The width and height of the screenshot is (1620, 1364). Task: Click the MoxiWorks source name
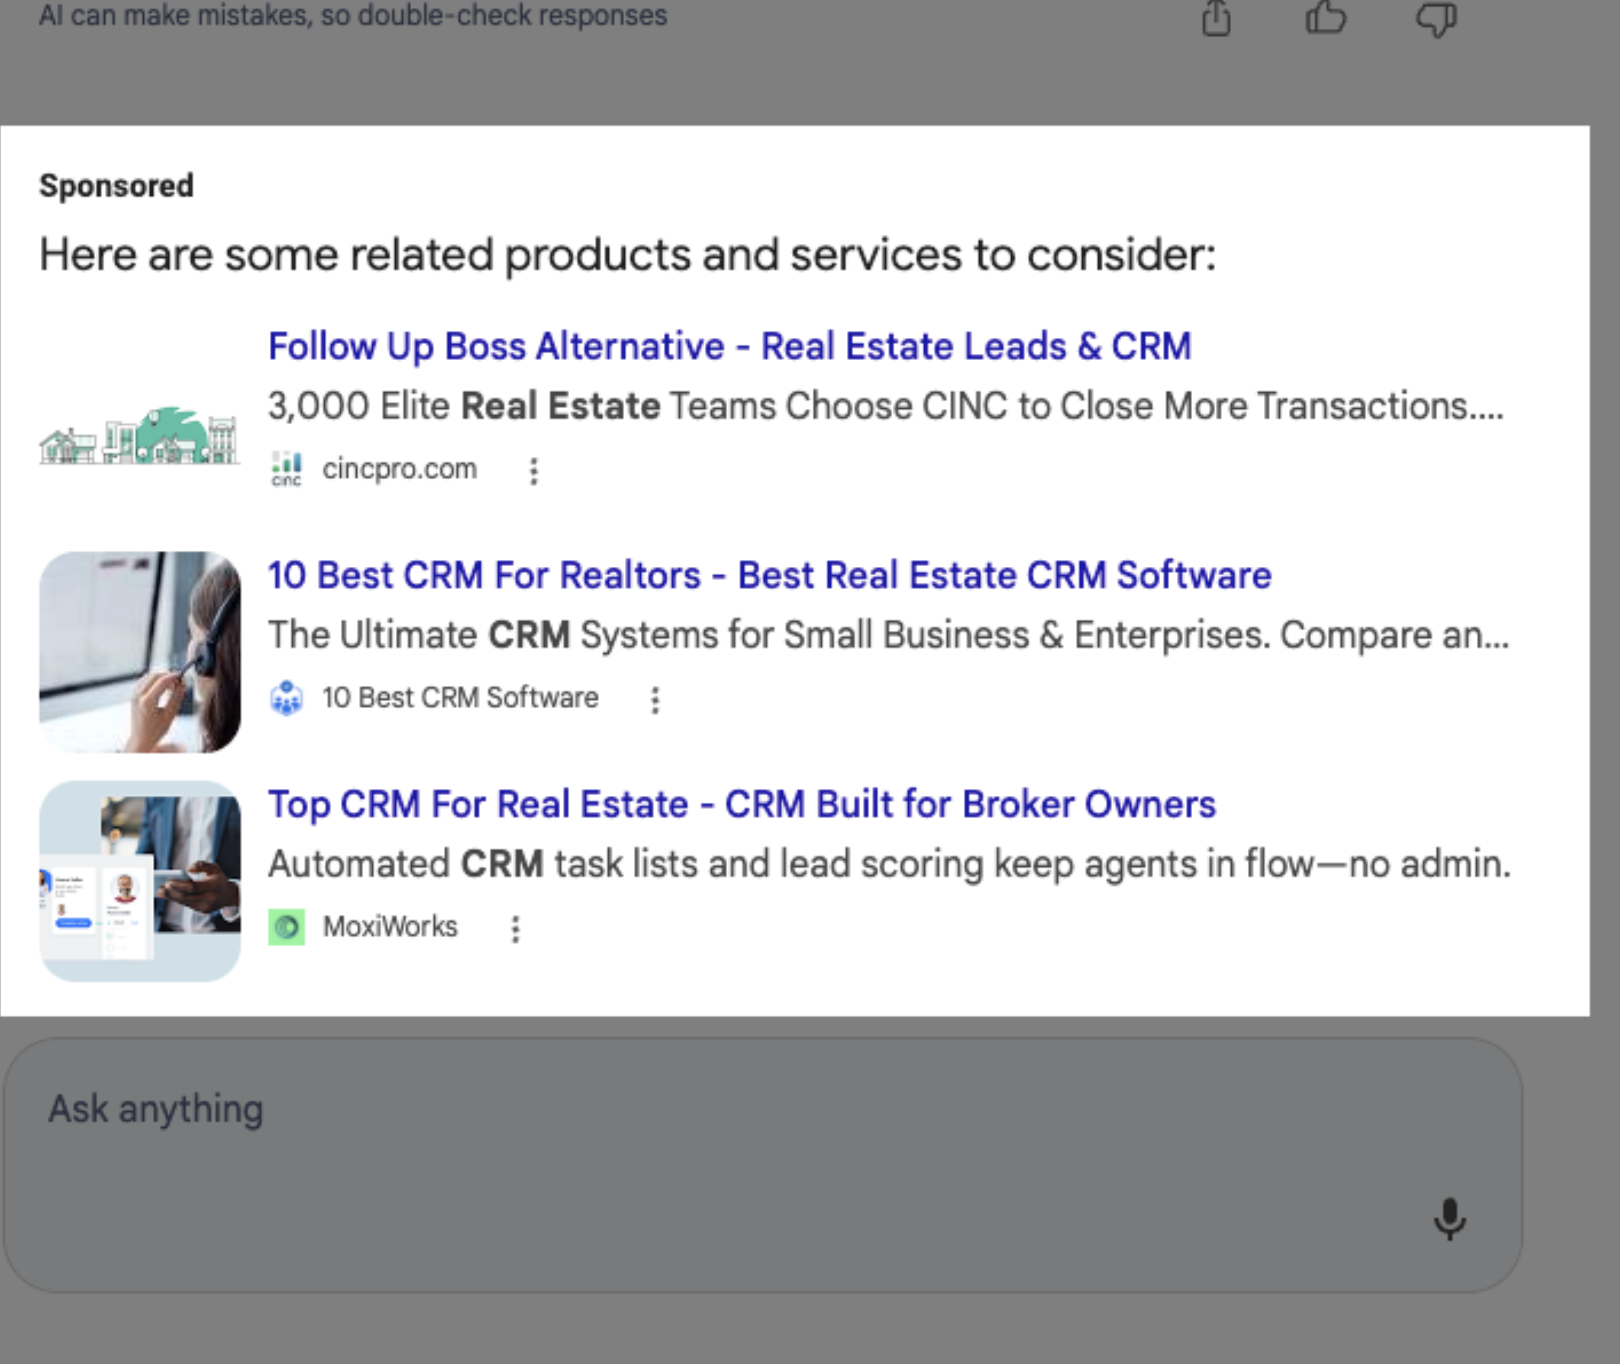390,926
